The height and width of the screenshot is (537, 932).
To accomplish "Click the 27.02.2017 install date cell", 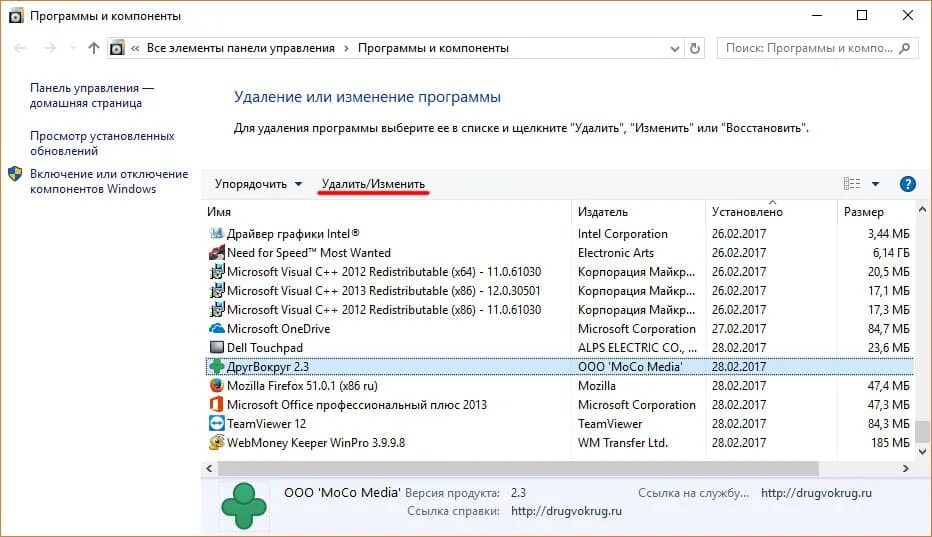I will 739,328.
